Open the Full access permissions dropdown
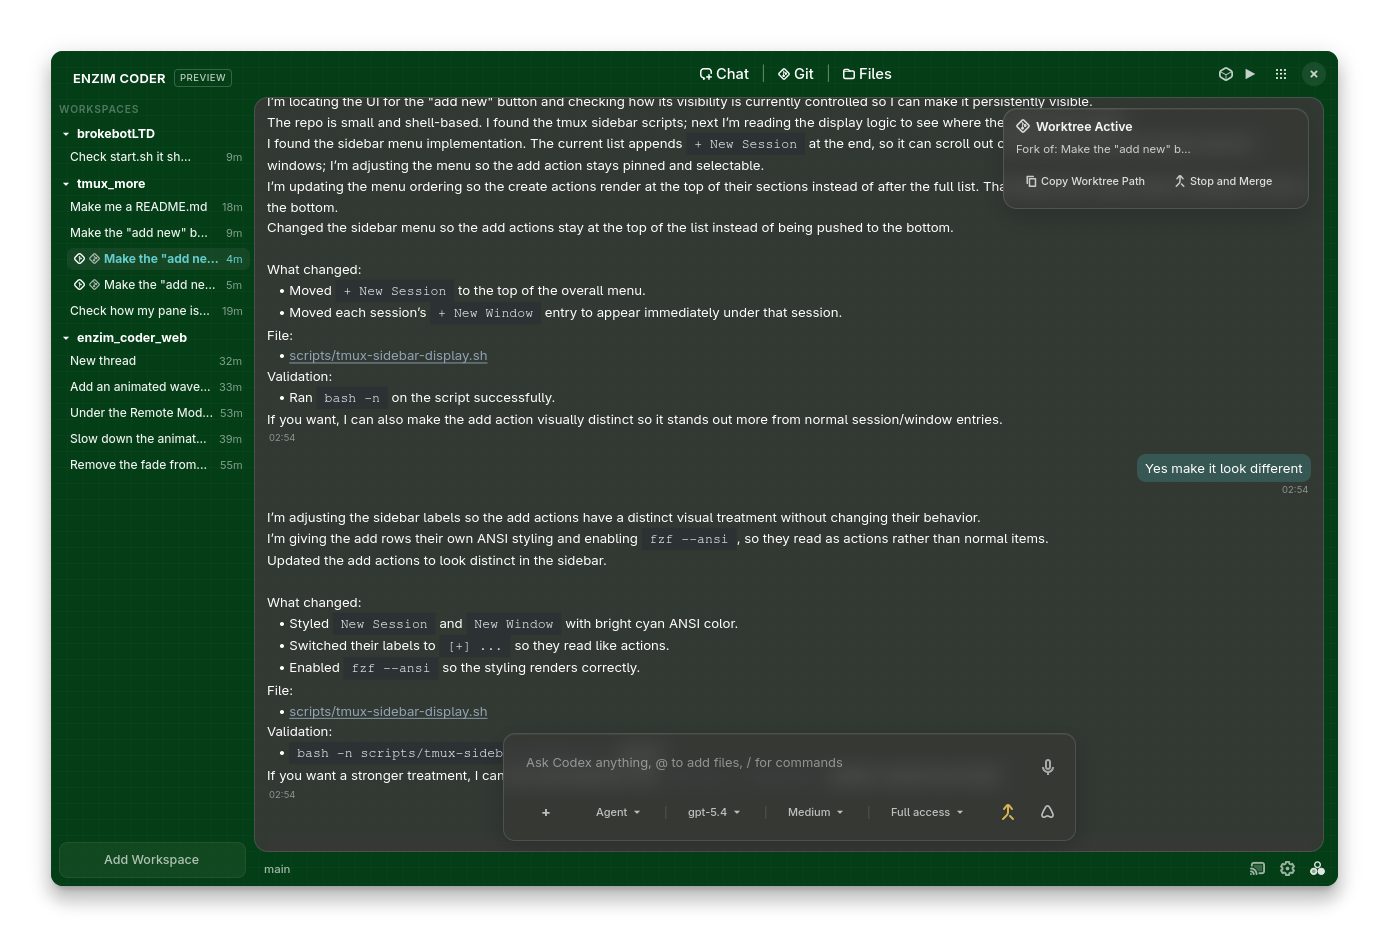This screenshot has width=1389, height=937. click(925, 812)
